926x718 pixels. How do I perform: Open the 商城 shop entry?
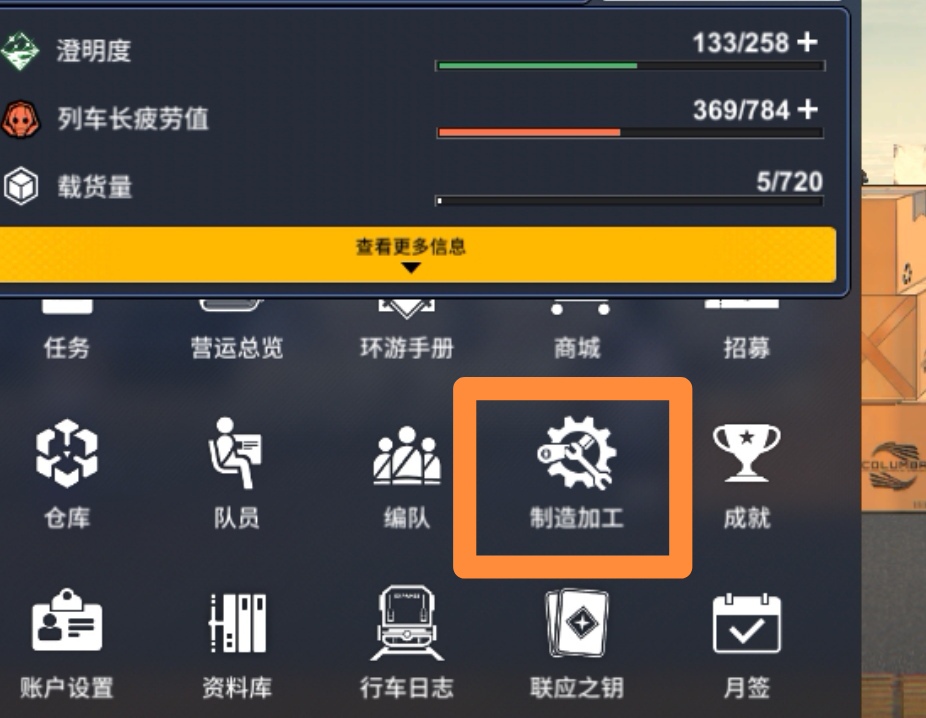577,347
